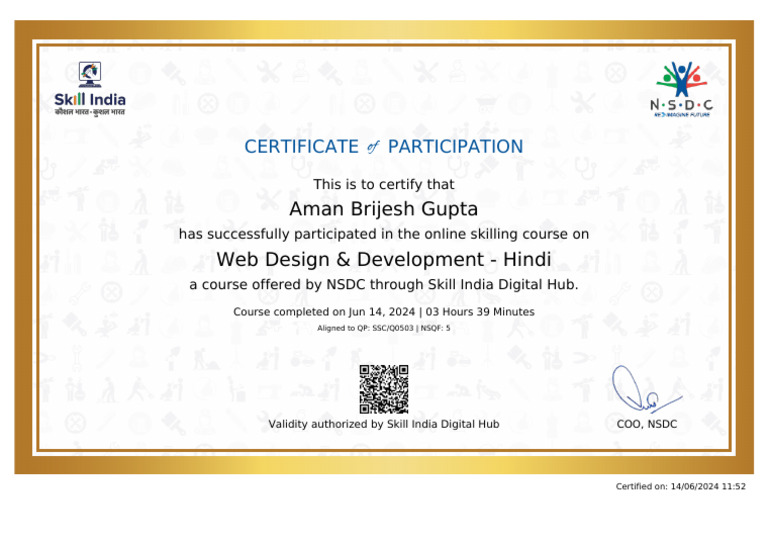Click the 'COO, NSDC' label
This screenshot has height=543, width=768.
pyautogui.click(x=647, y=424)
